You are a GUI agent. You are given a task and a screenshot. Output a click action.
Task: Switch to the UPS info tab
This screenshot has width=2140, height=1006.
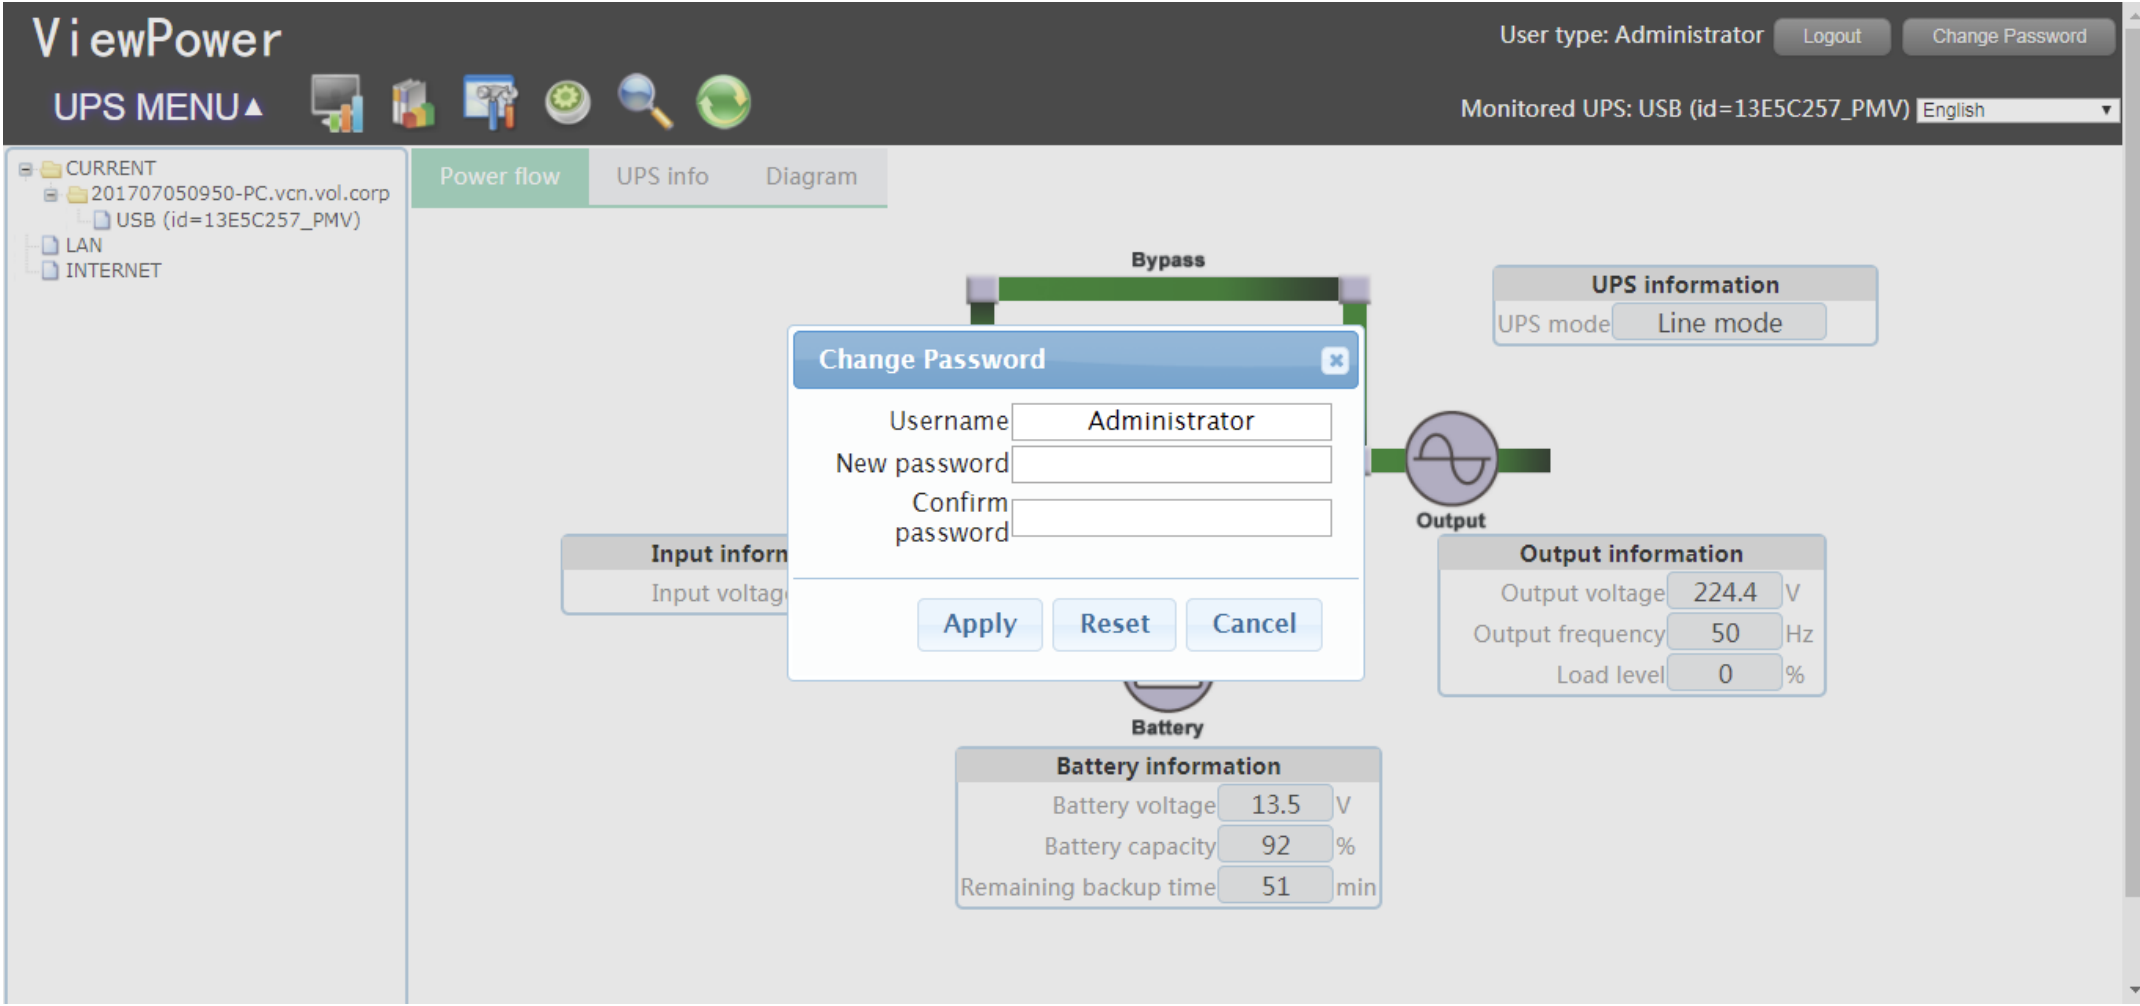[662, 177]
